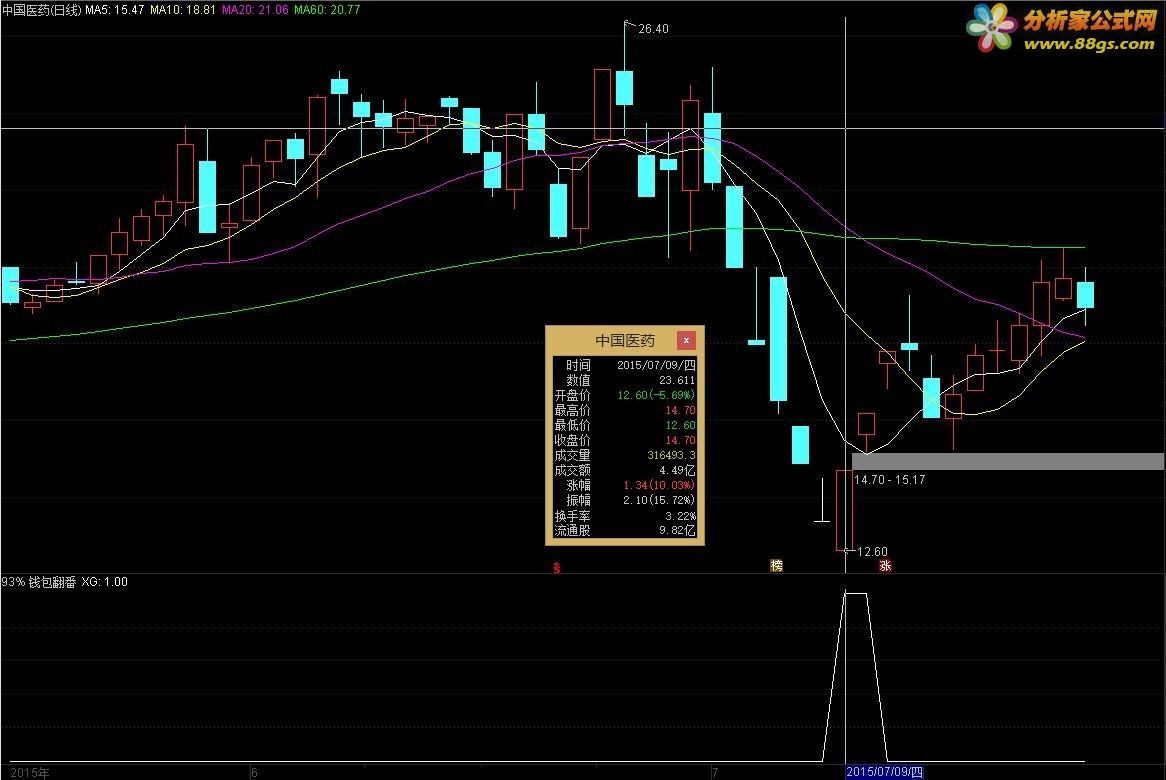The width and height of the screenshot is (1166, 780).
Task: Click the 榜 marker icon below the chart
Action: [x=776, y=566]
